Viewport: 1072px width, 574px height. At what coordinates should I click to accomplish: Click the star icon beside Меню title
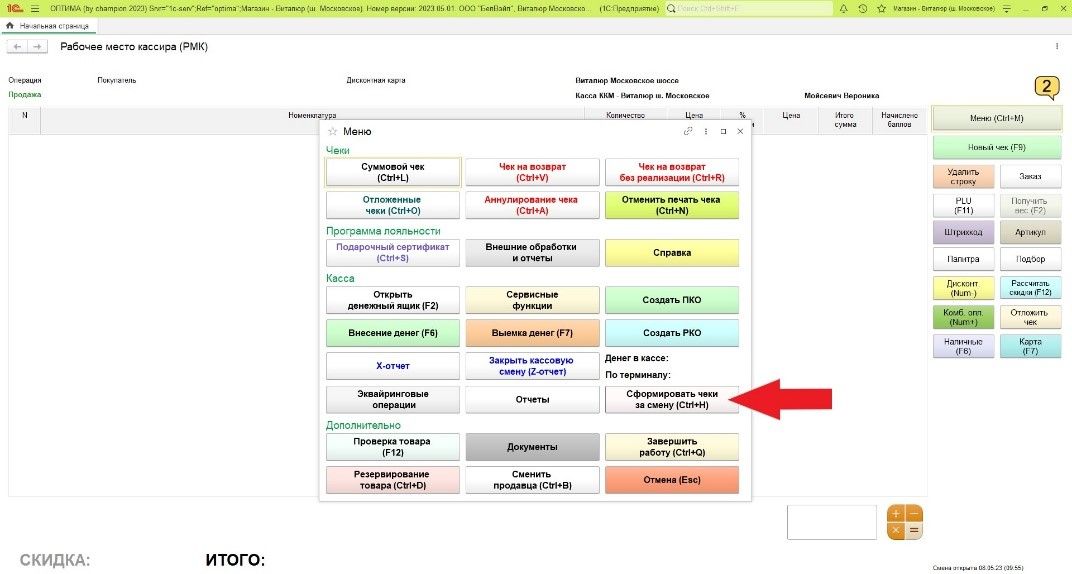click(x=332, y=131)
